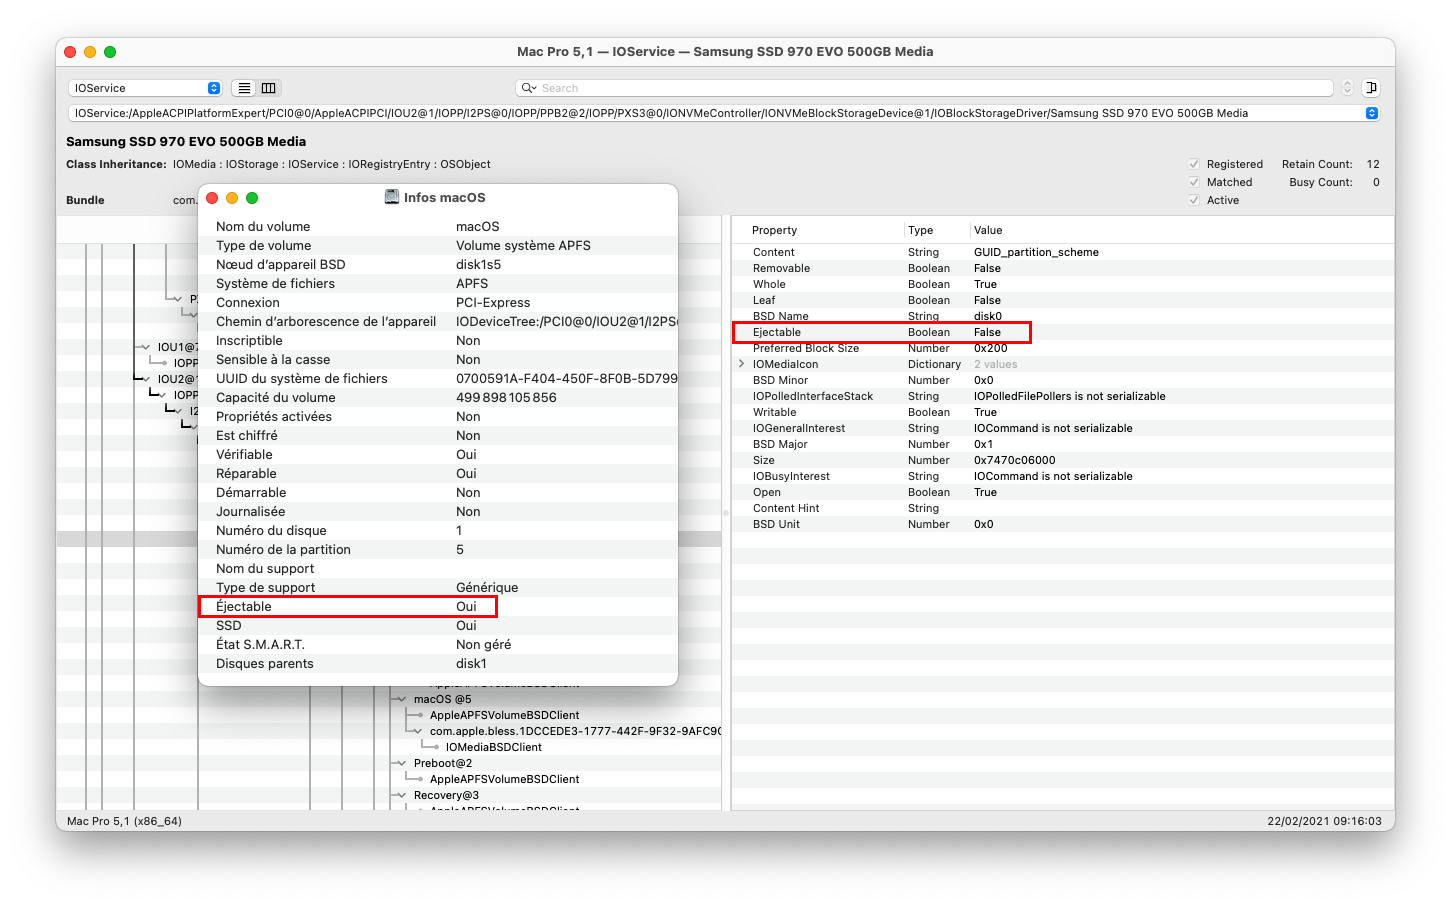
Task: Click the PCI-Express connexion value
Action: pos(493,302)
